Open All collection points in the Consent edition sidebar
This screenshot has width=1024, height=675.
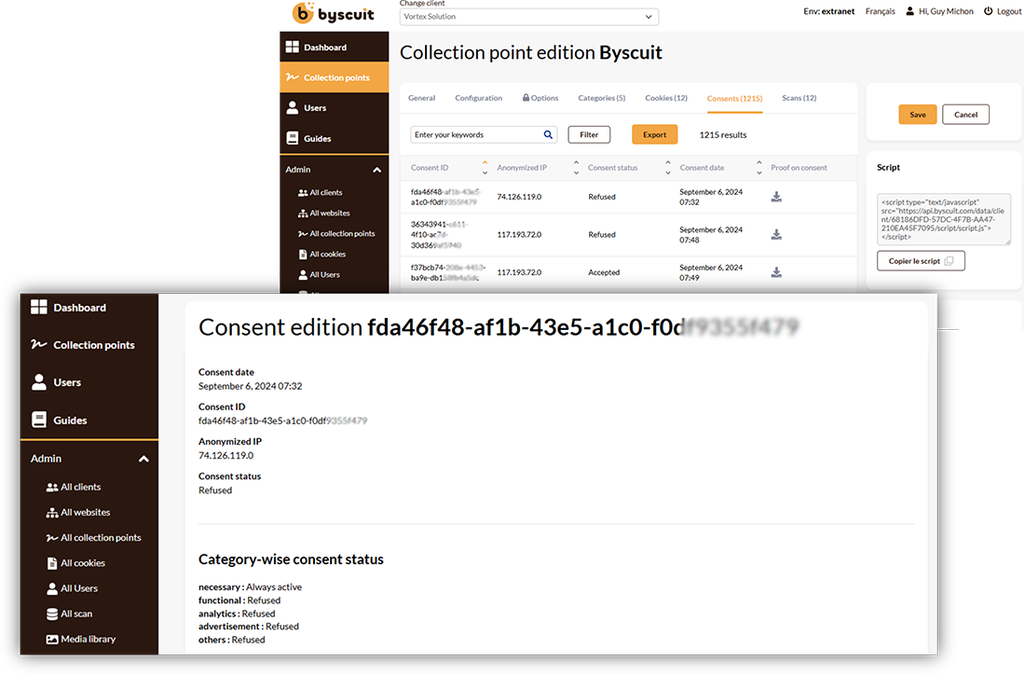tap(93, 538)
